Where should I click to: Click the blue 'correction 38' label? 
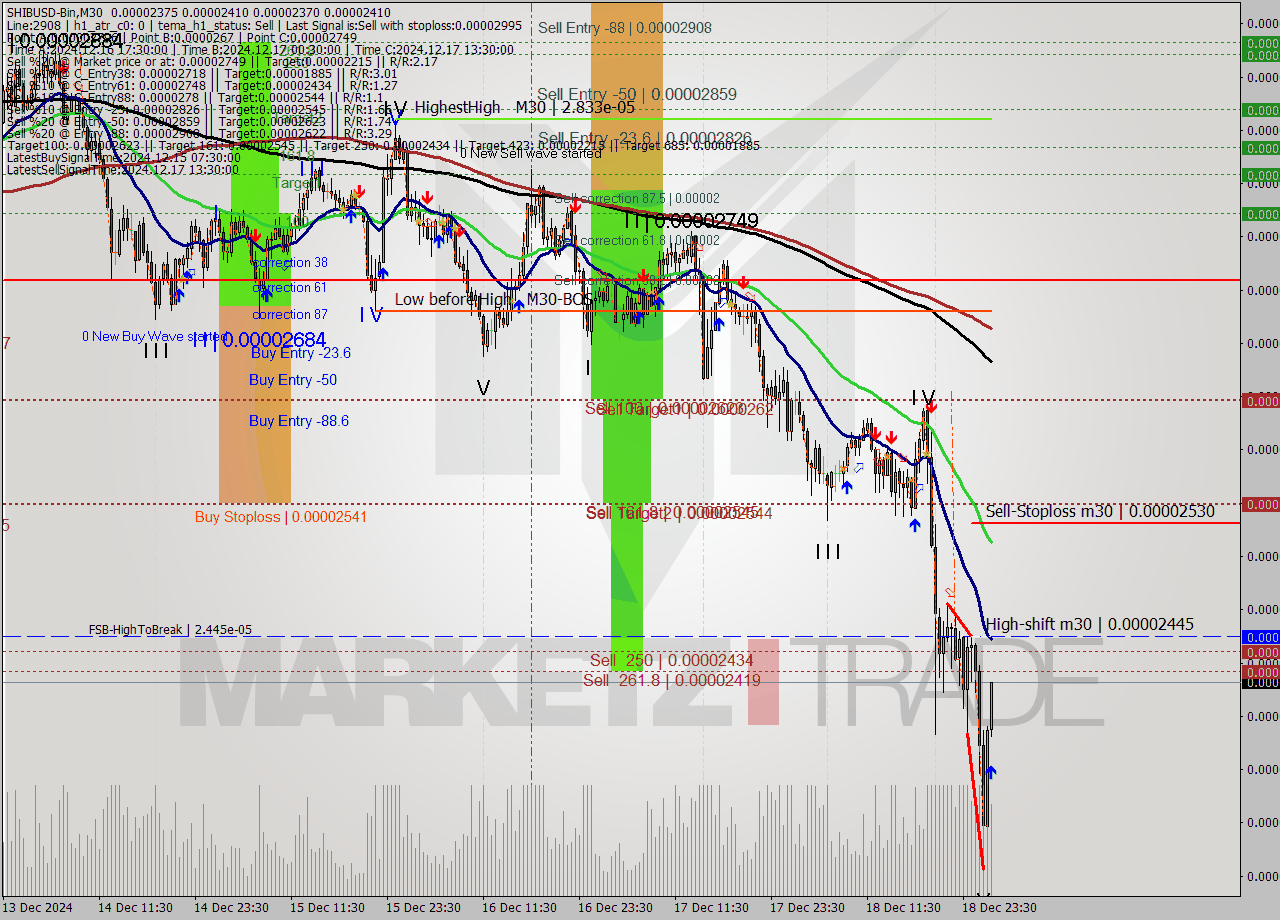(x=290, y=262)
